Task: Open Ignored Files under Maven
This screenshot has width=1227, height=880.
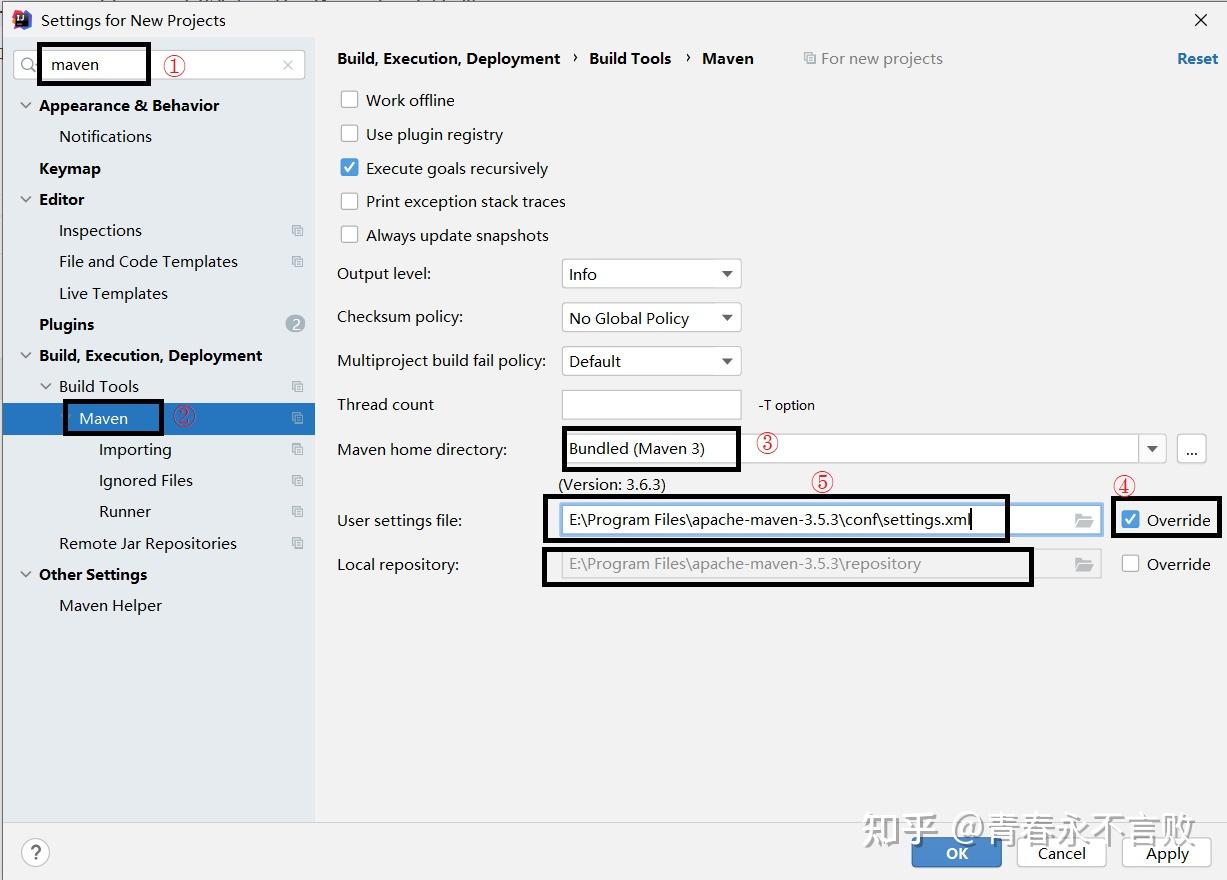Action: point(146,480)
